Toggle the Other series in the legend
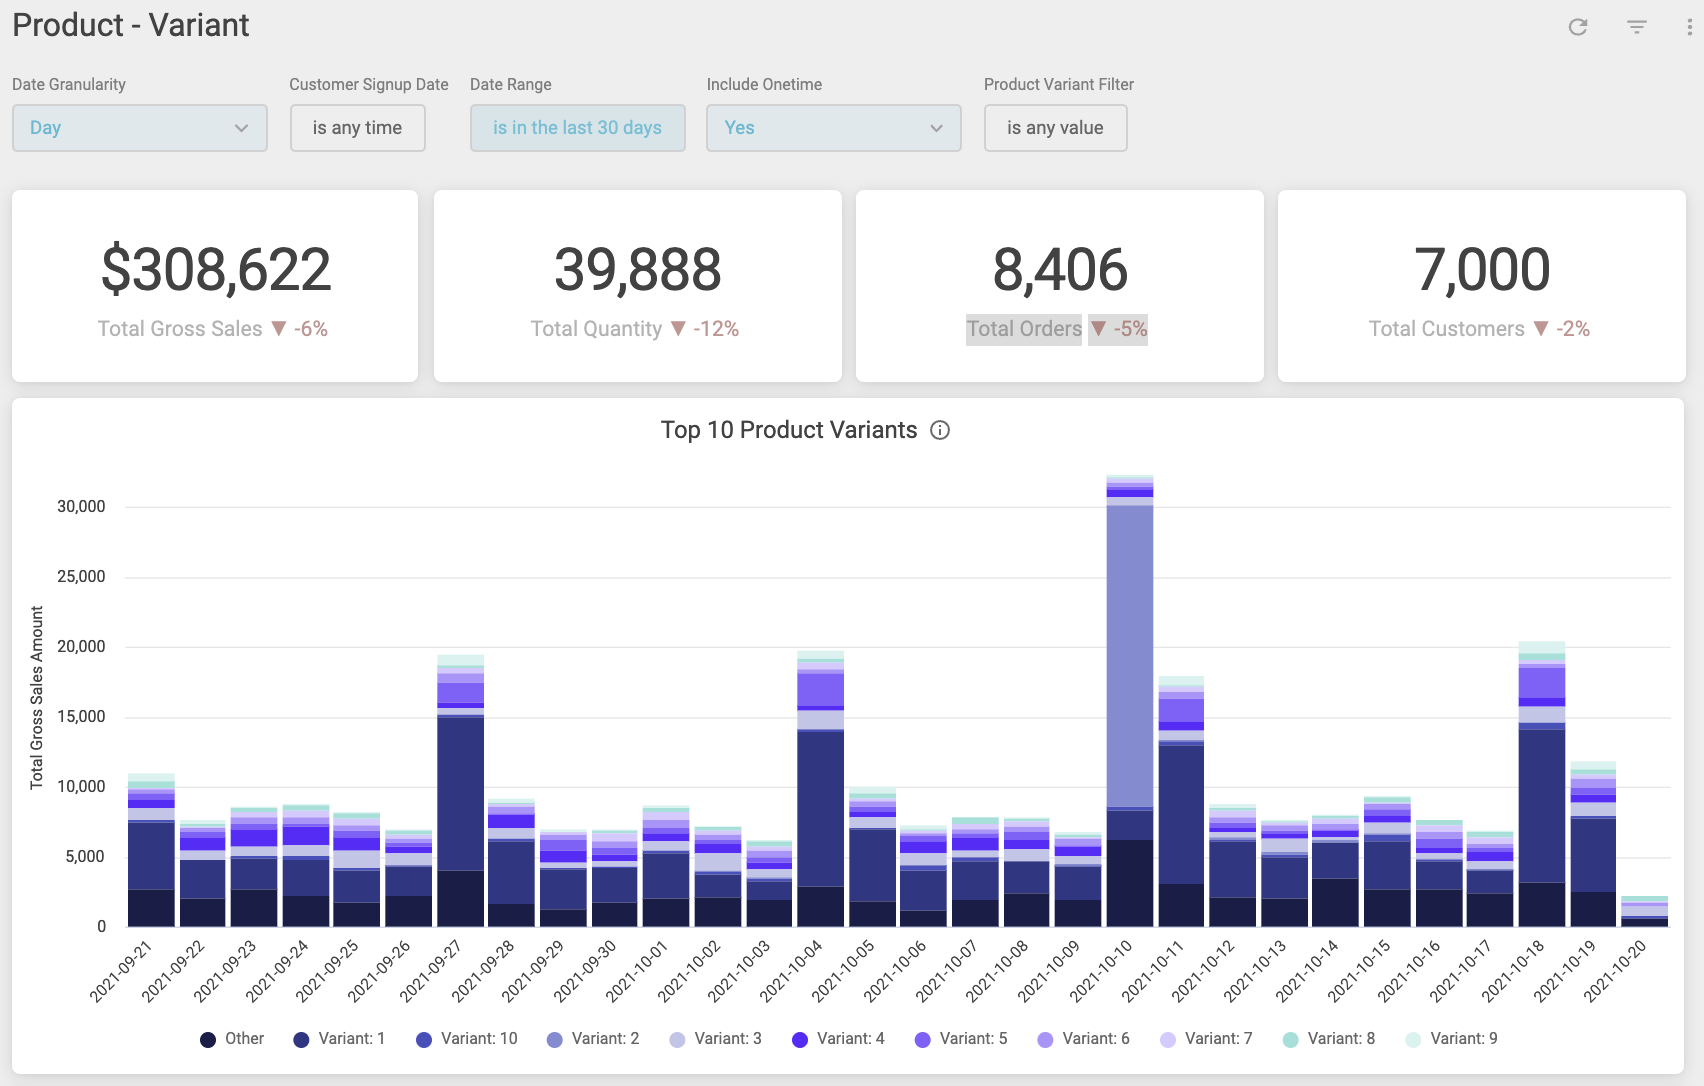Image resolution: width=1704 pixels, height=1086 pixels. point(232,1039)
